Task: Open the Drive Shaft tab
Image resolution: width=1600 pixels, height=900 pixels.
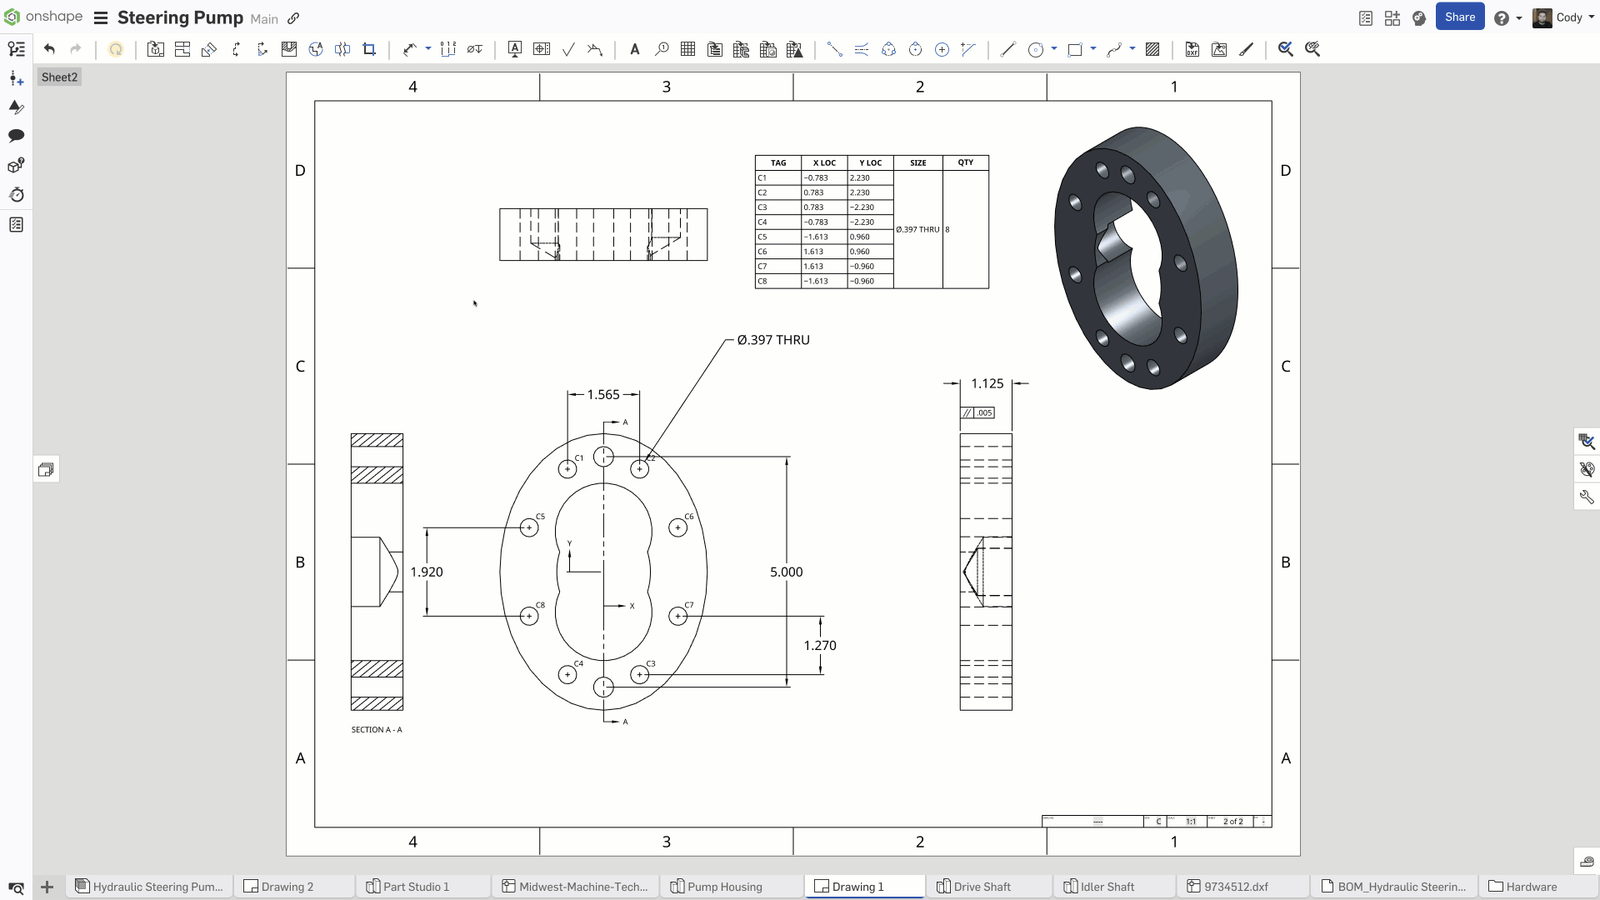Action: pyautogui.click(x=981, y=887)
